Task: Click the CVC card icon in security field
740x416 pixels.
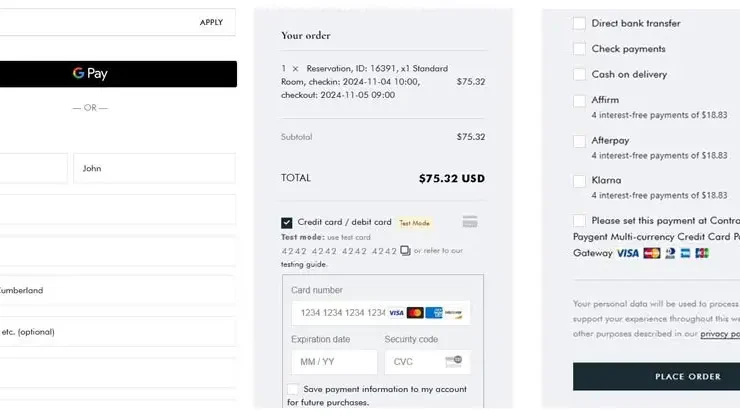Action: click(x=454, y=362)
